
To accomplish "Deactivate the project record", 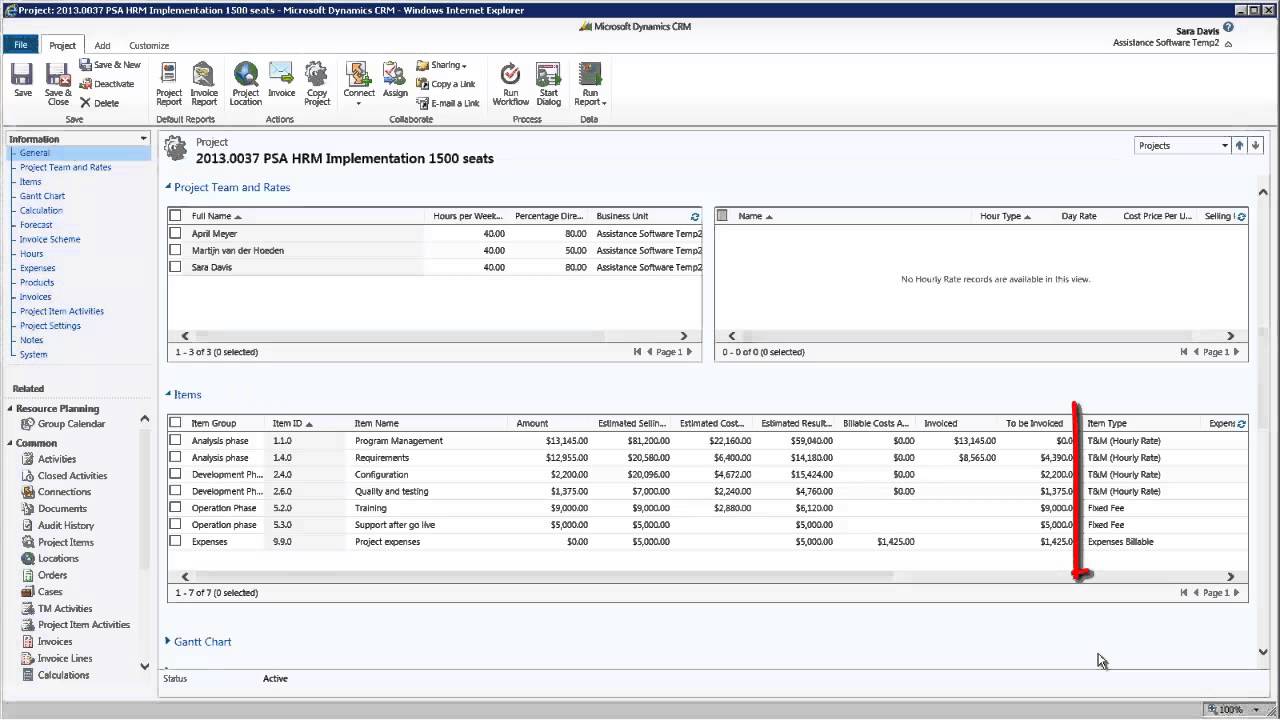I will [x=107, y=84].
